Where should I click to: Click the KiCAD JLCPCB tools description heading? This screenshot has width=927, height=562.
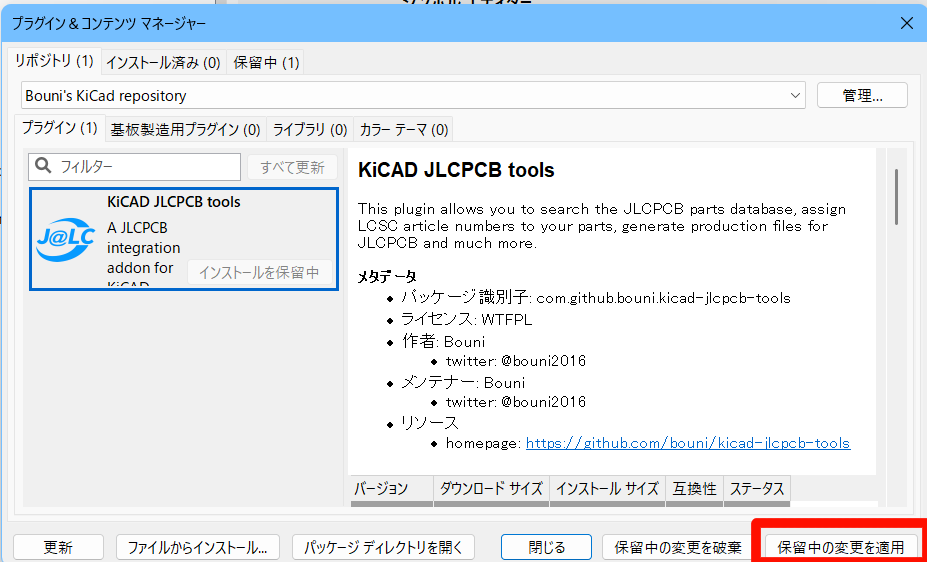pyautogui.click(x=456, y=170)
